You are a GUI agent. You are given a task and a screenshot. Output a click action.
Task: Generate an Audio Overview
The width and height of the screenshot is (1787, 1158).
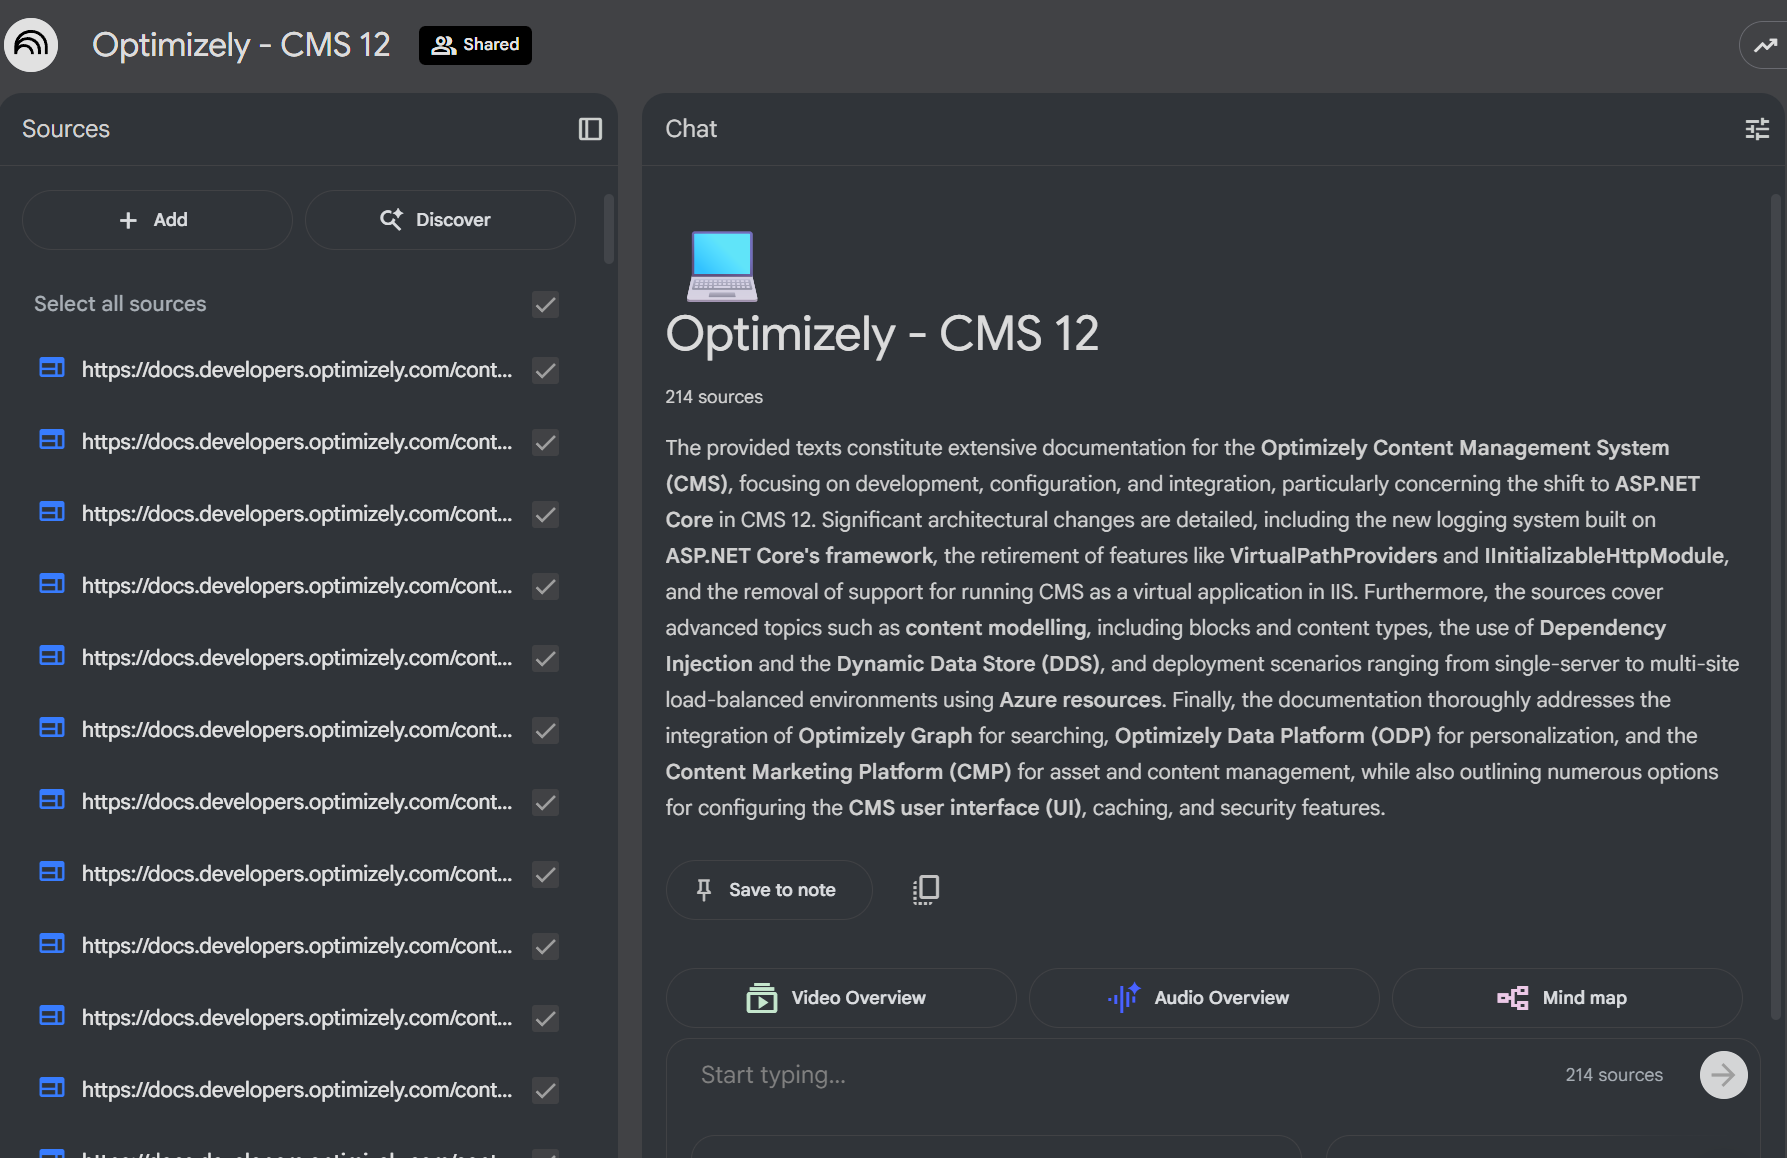click(x=1203, y=998)
